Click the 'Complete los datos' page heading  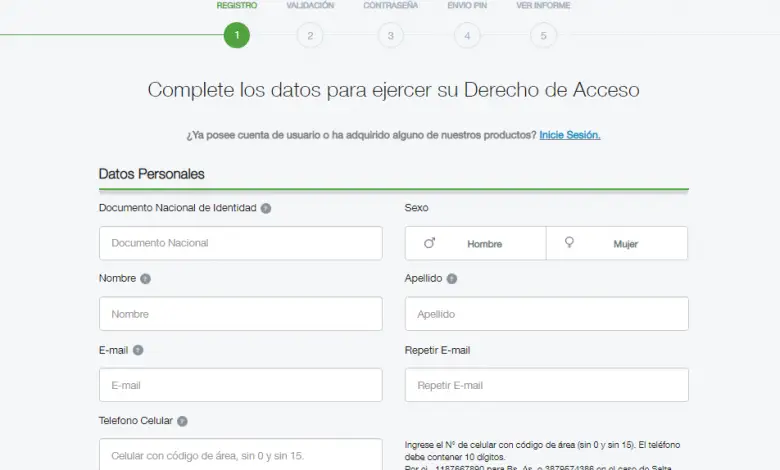393,90
